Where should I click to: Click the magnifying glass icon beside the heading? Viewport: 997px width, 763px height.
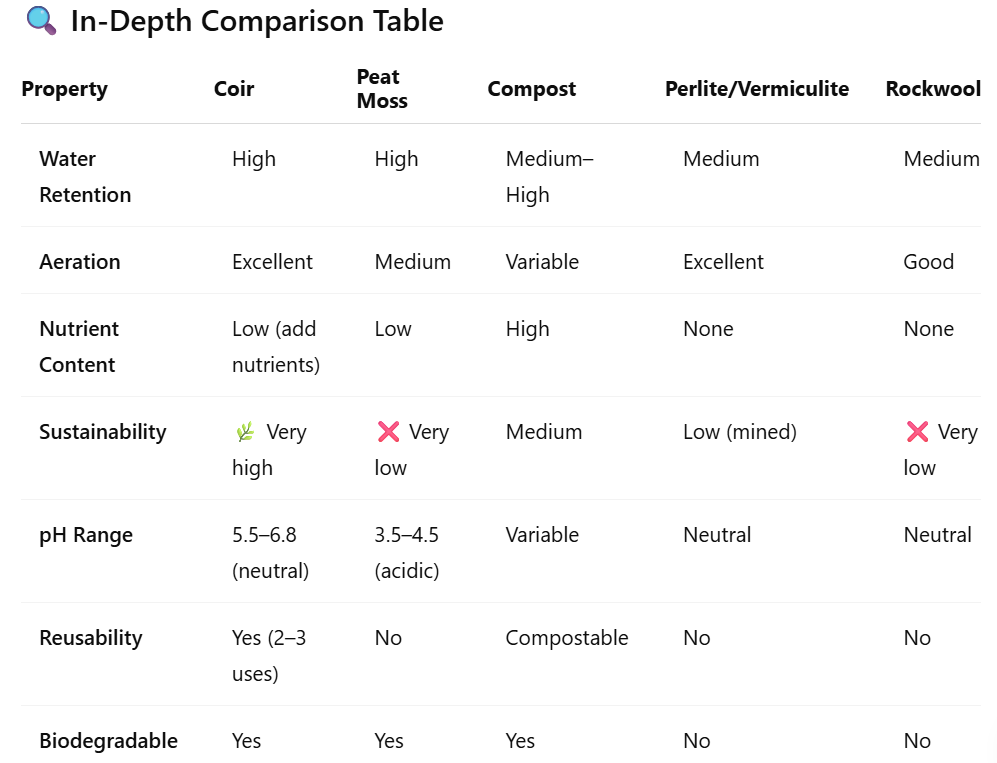tap(41, 21)
